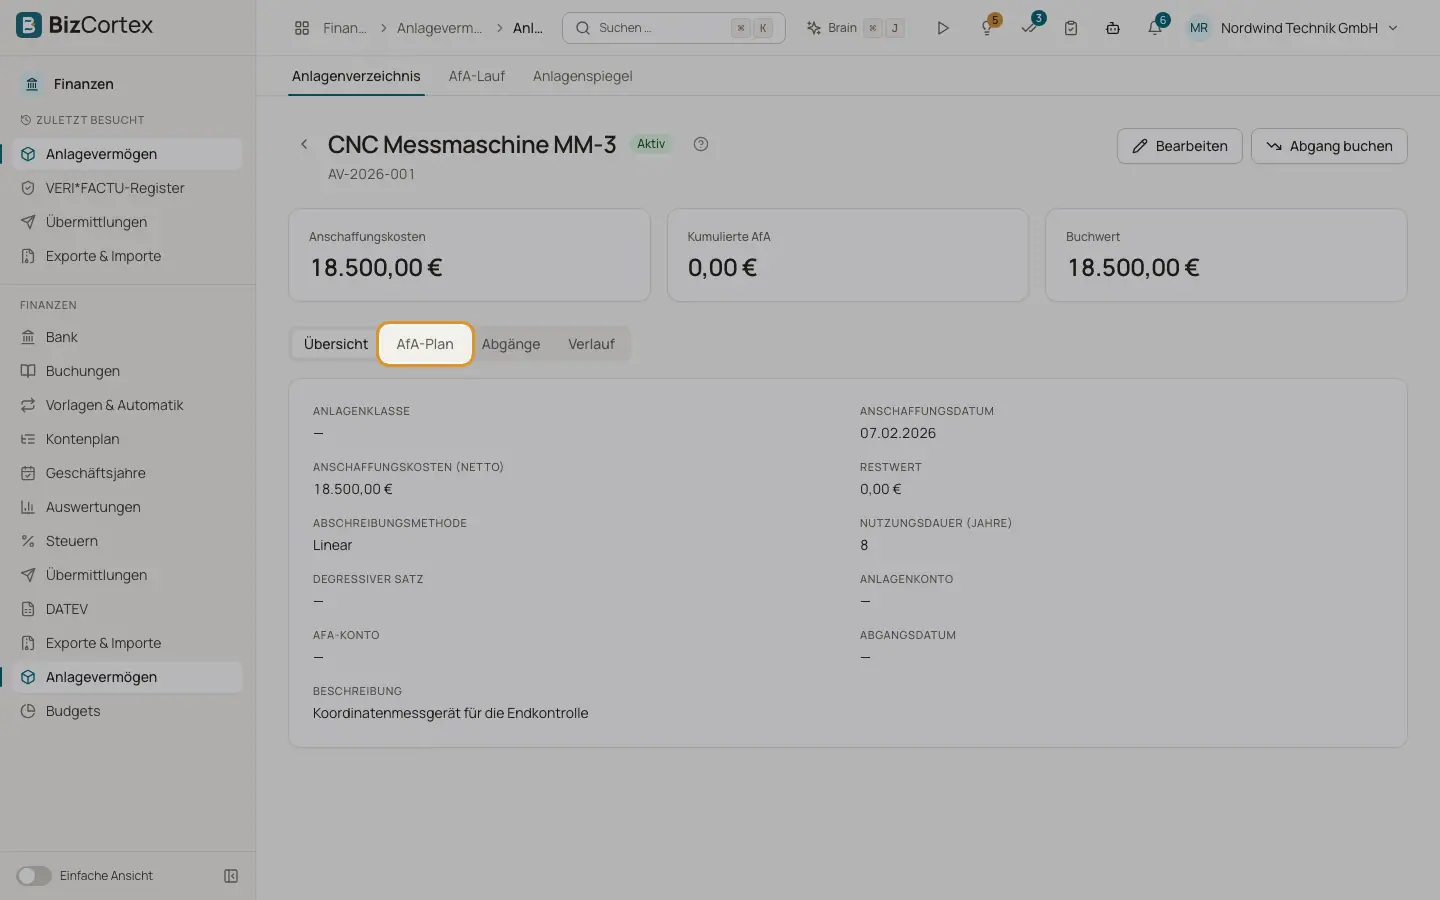Screen dimensions: 1440x900
Task: Open the robot assistant icon
Action: [1113, 28]
